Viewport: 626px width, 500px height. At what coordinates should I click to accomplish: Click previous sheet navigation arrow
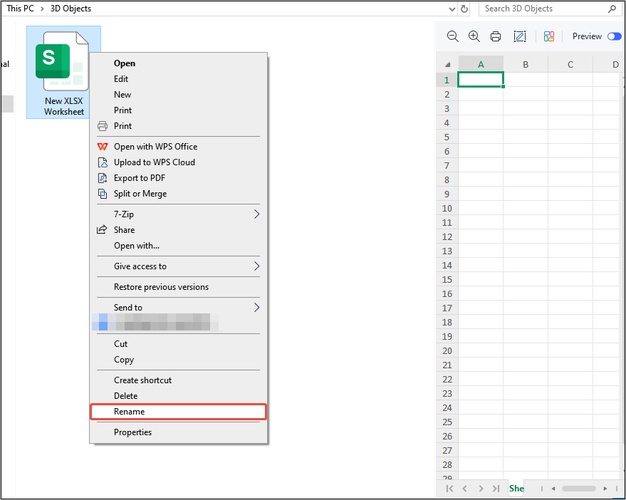tap(465, 488)
